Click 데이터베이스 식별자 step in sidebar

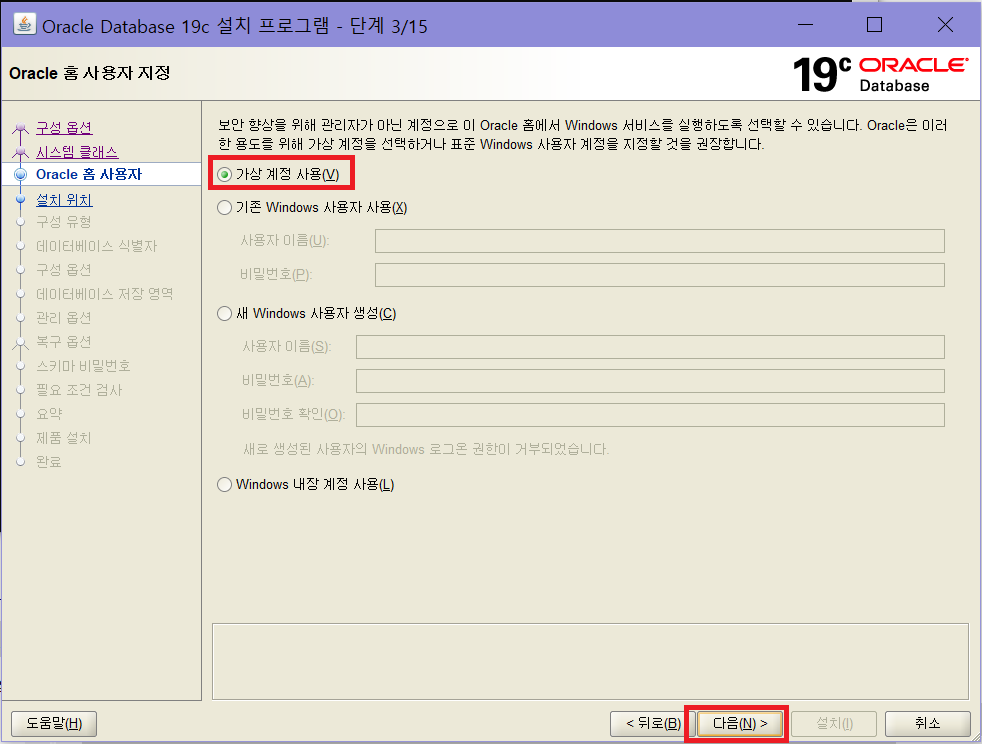(x=96, y=246)
